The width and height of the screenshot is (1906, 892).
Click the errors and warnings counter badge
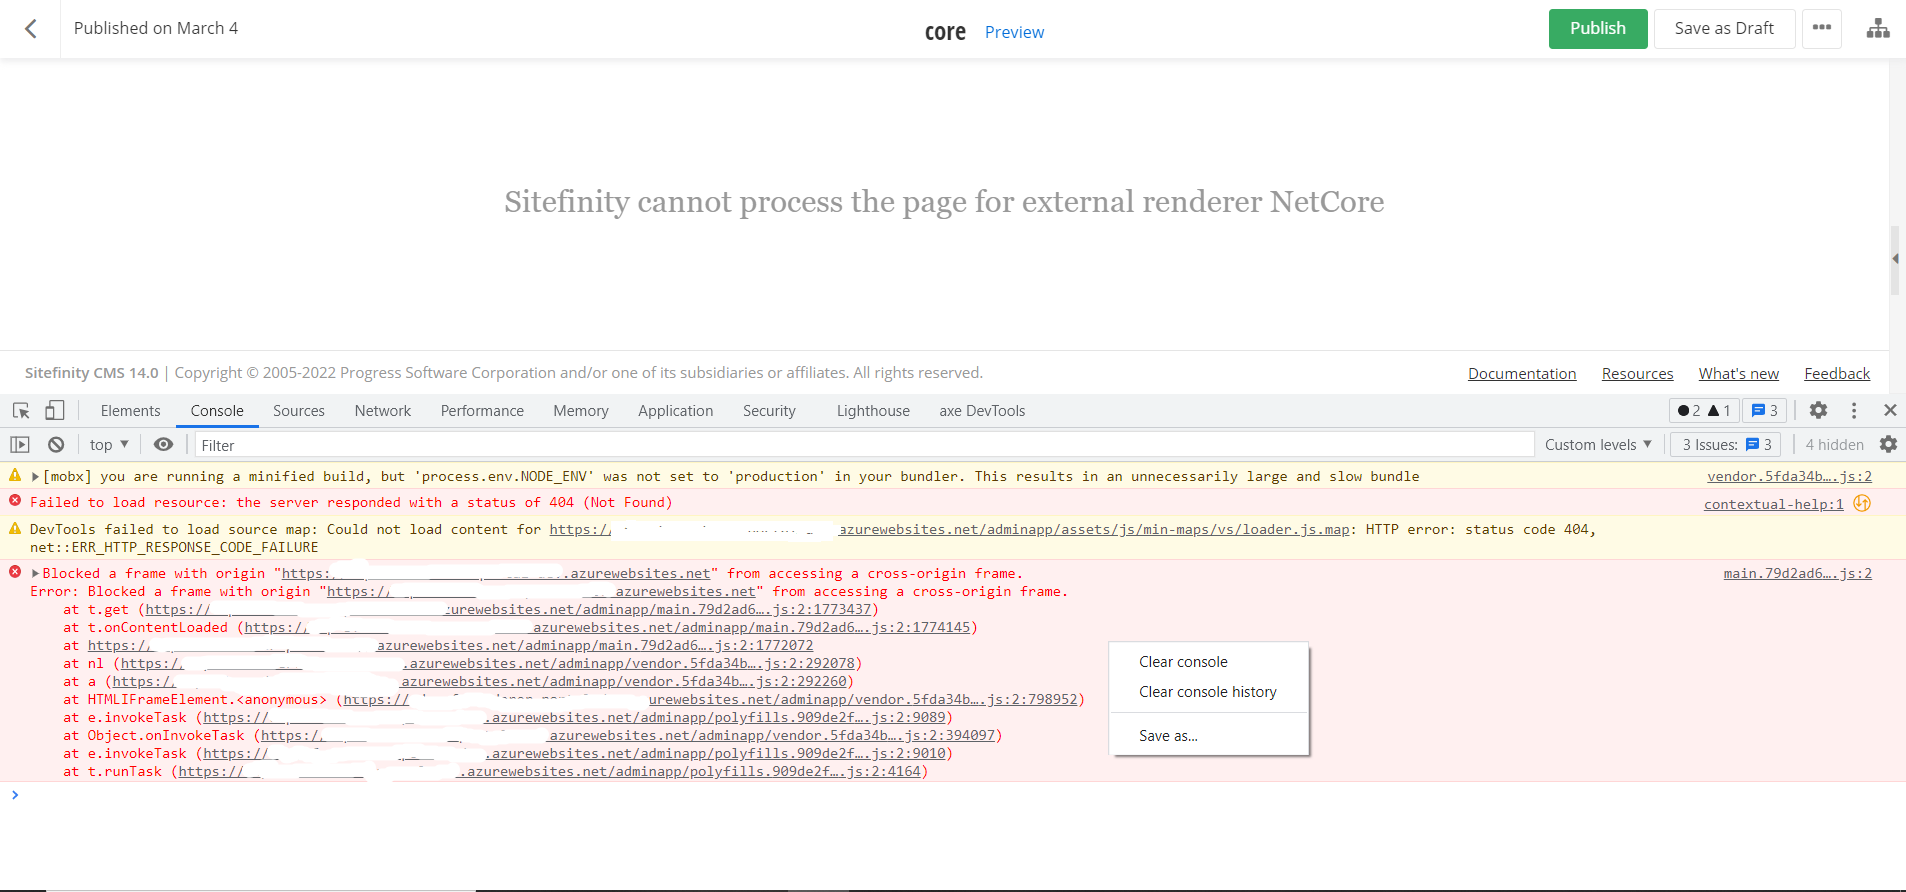(1704, 411)
